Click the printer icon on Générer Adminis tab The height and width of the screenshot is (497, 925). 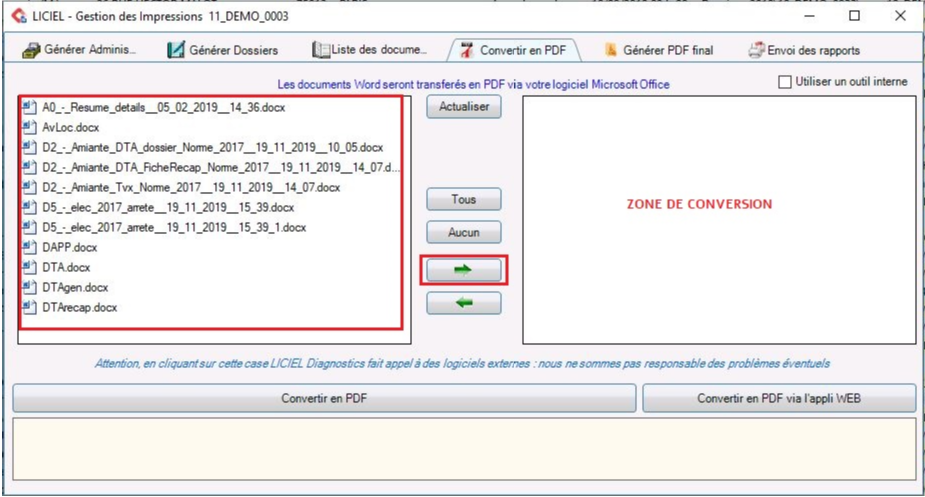[31, 50]
